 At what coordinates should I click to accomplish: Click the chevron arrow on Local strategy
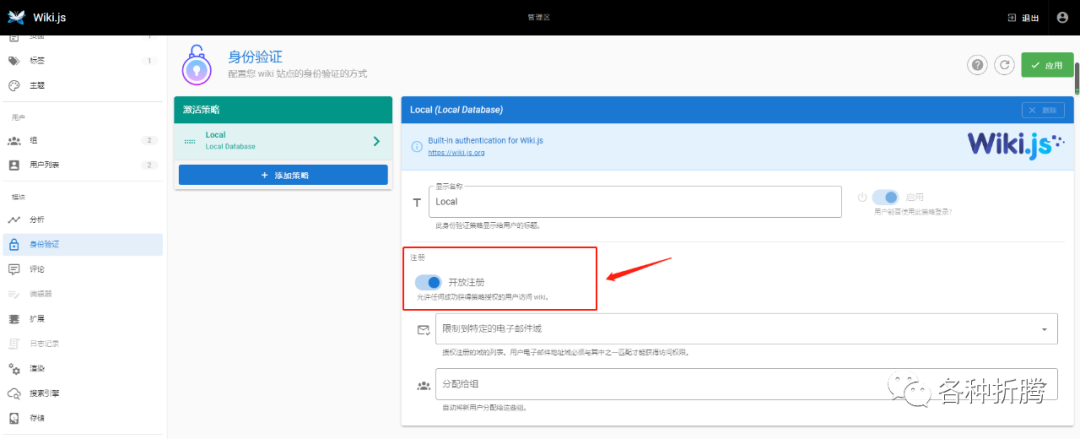(x=376, y=141)
